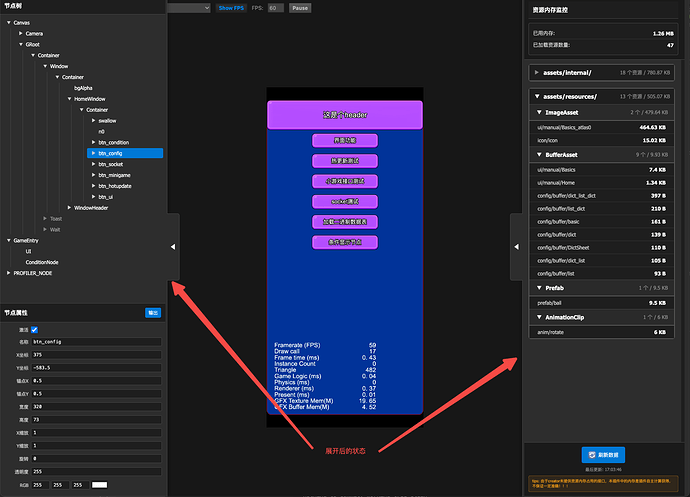Click the 刷新数据 refresh data button
690x497 pixels.
603,455
